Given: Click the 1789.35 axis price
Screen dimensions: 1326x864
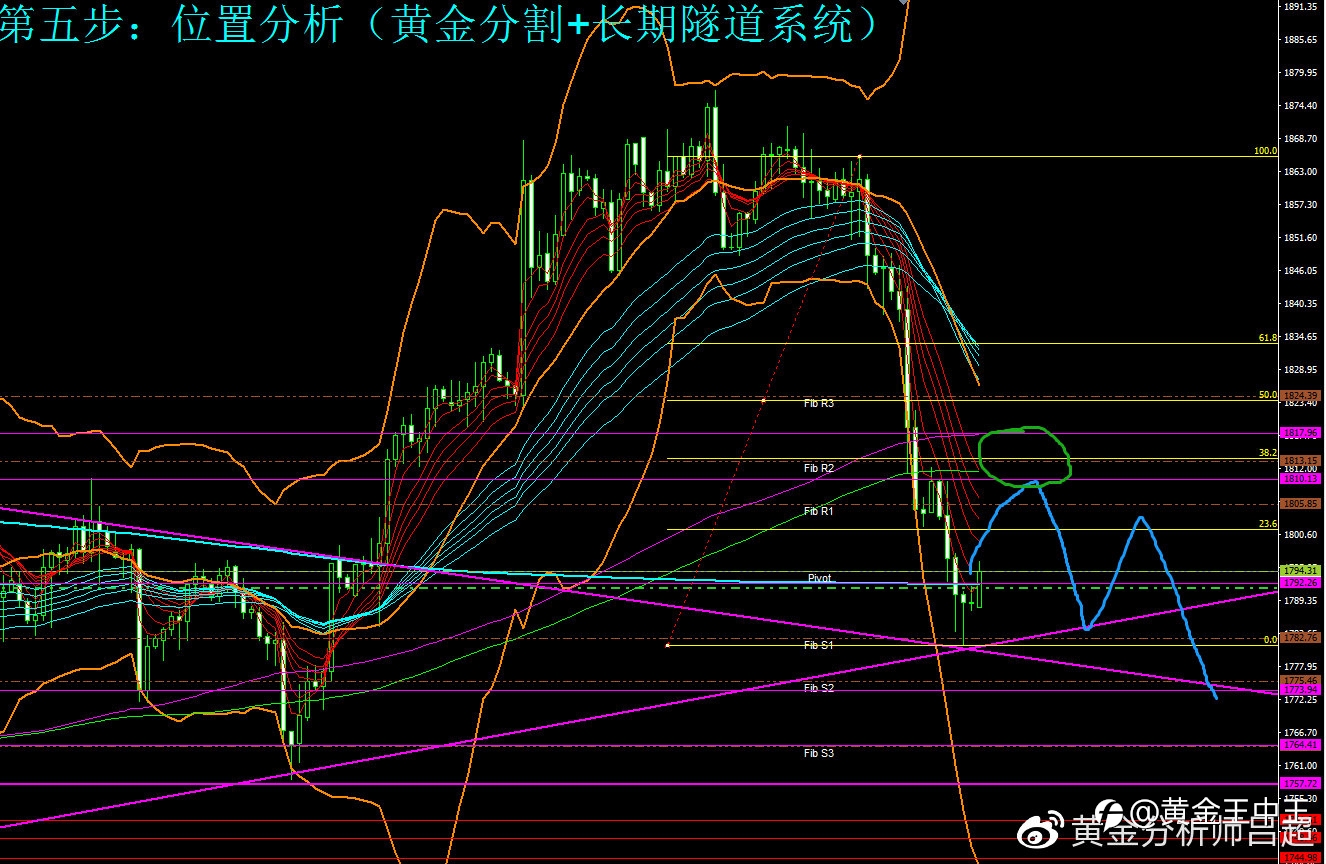Looking at the screenshot, I should tap(1300, 600).
